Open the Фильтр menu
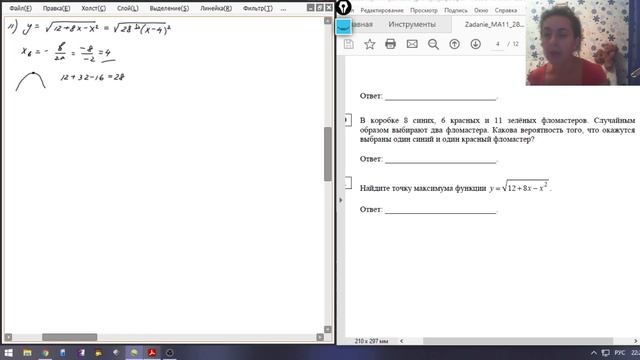The image size is (640, 360). 258,8
